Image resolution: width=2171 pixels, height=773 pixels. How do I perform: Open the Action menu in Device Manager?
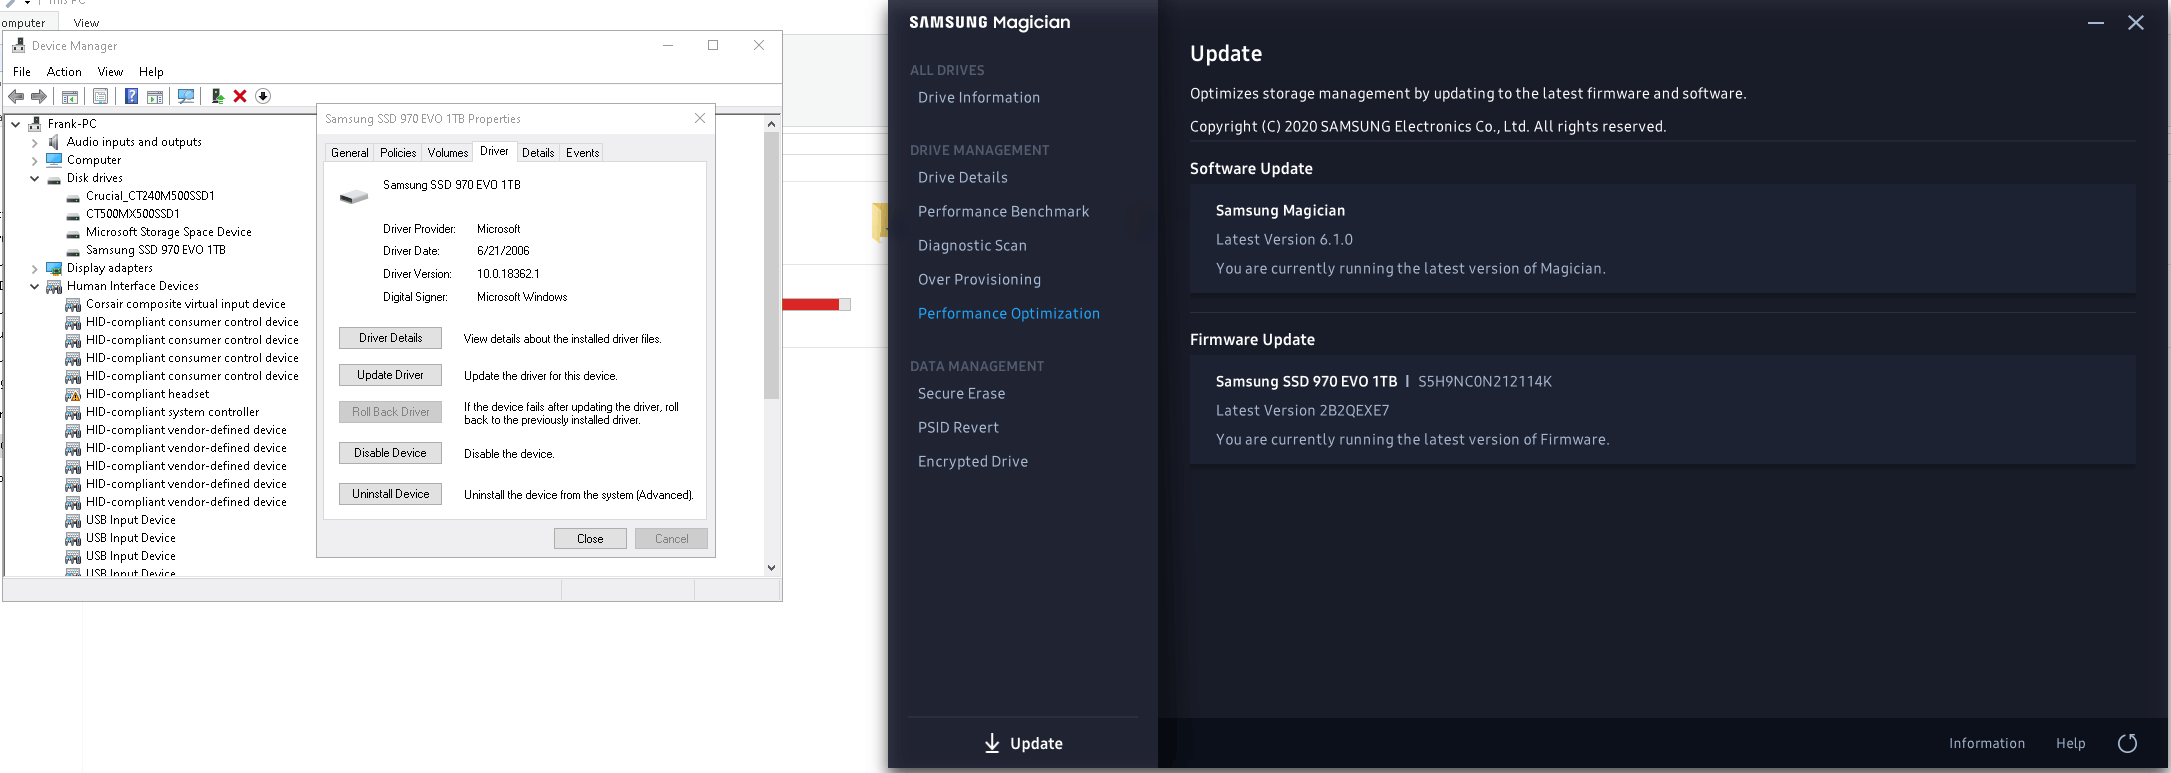tap(64, 72)
